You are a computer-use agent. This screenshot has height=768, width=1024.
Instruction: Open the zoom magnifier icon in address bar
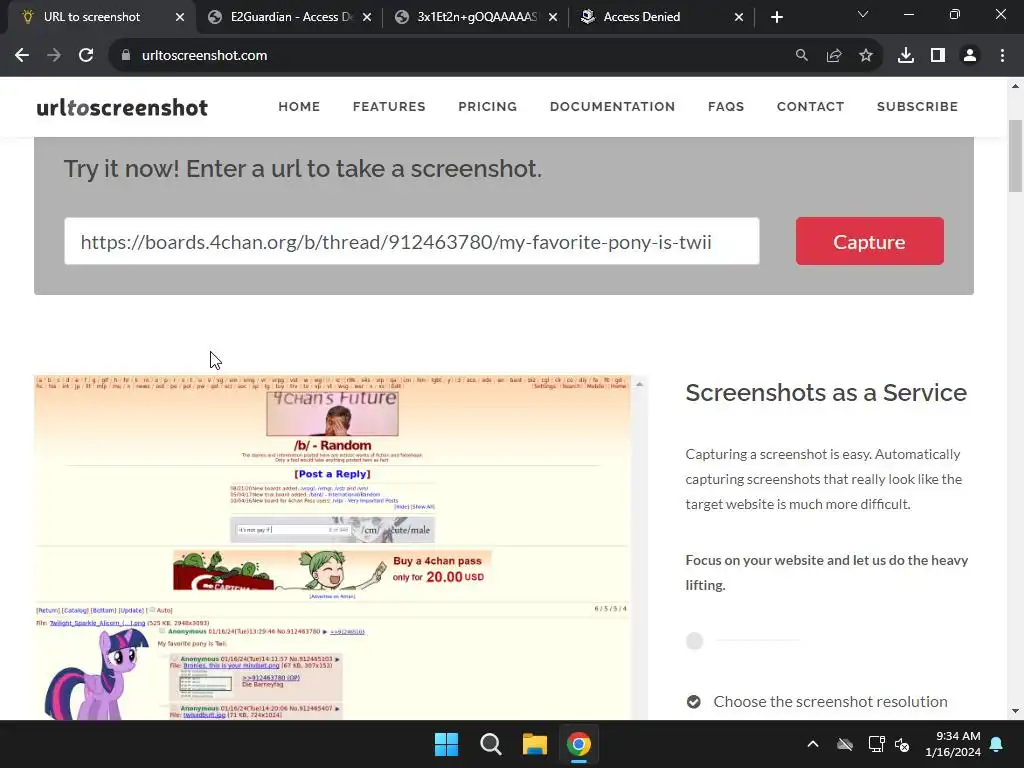(801, 56)
